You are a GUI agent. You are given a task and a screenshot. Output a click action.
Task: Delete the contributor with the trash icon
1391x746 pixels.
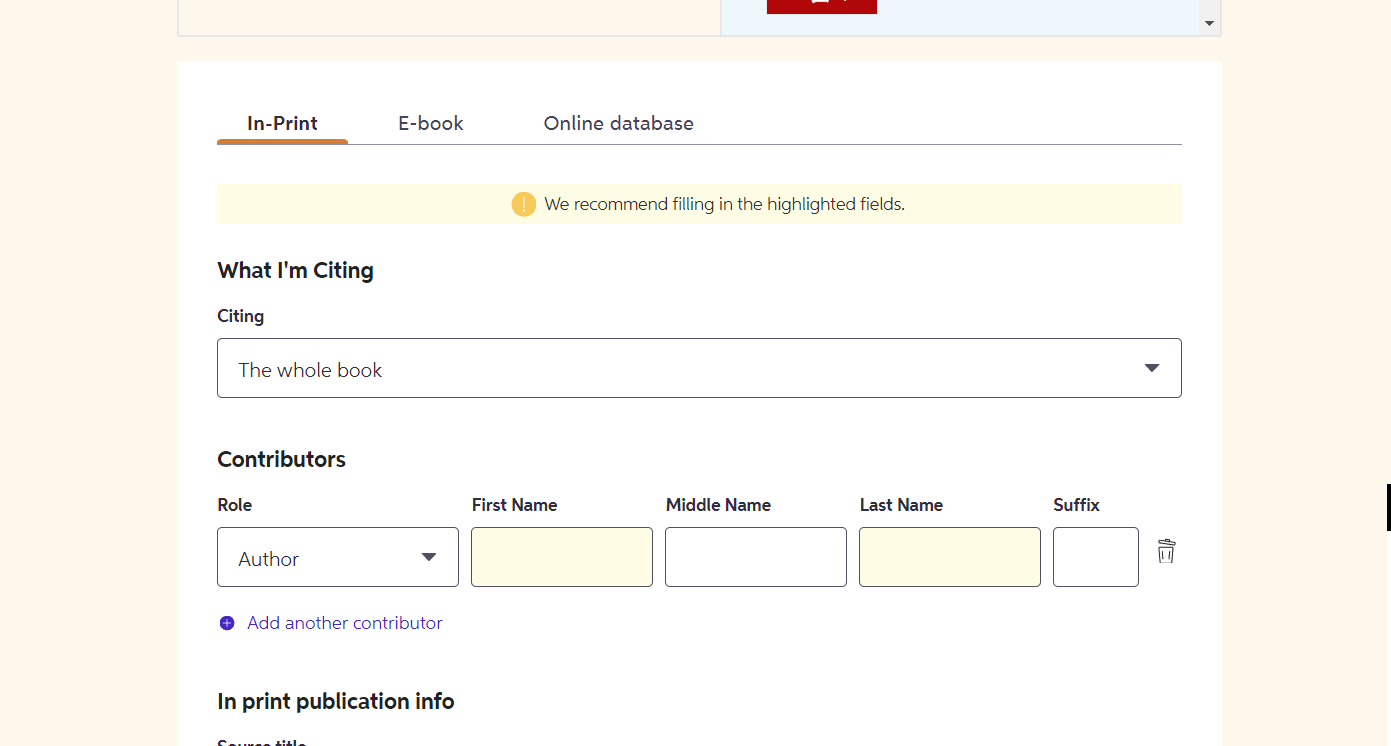click(x=1166, y=551)
